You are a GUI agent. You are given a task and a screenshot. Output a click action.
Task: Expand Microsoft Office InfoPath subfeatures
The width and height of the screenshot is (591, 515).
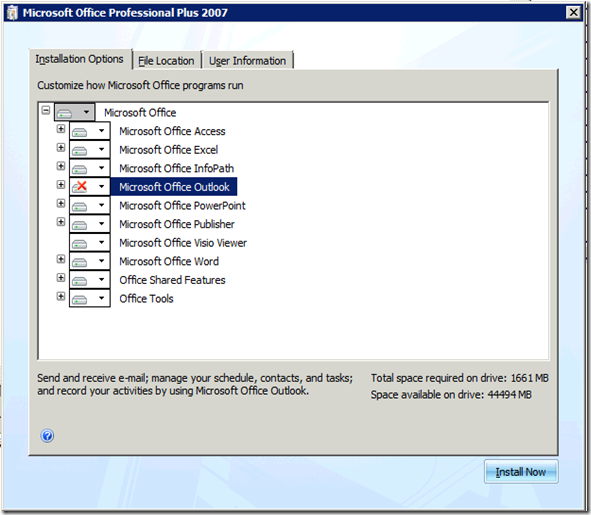point(61,166)
